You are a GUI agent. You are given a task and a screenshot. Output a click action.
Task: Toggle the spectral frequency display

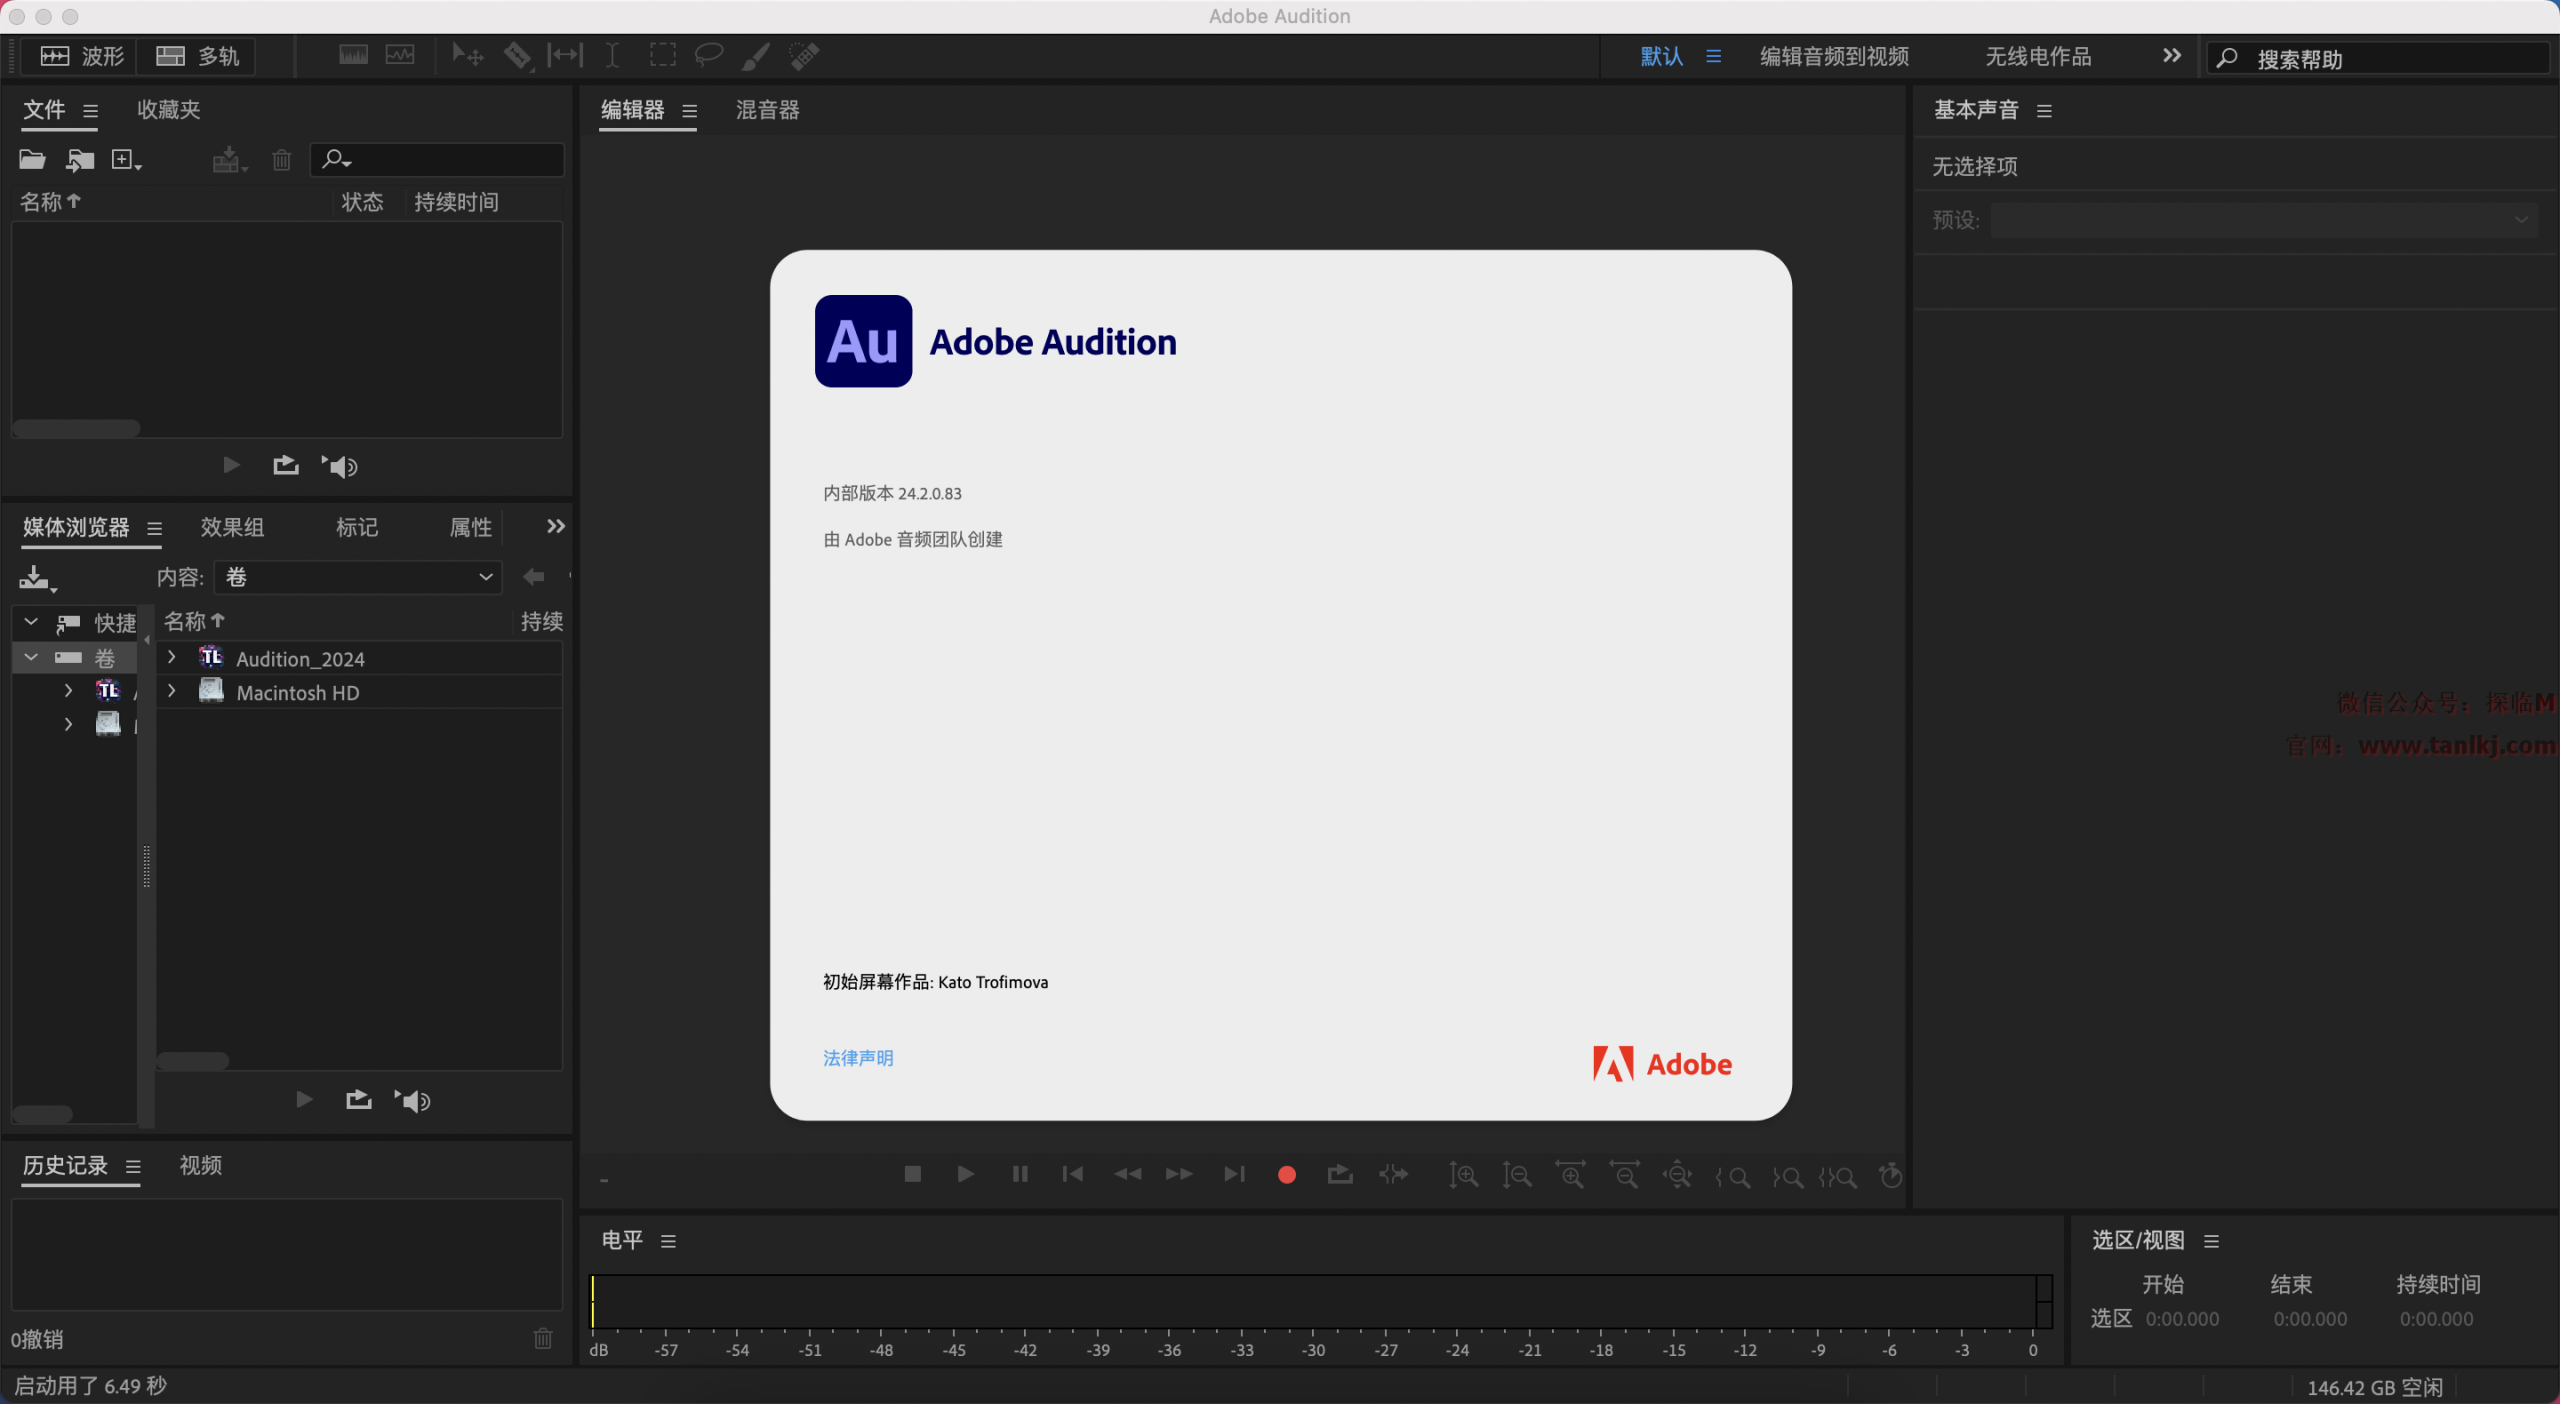(x=353, y=55)
